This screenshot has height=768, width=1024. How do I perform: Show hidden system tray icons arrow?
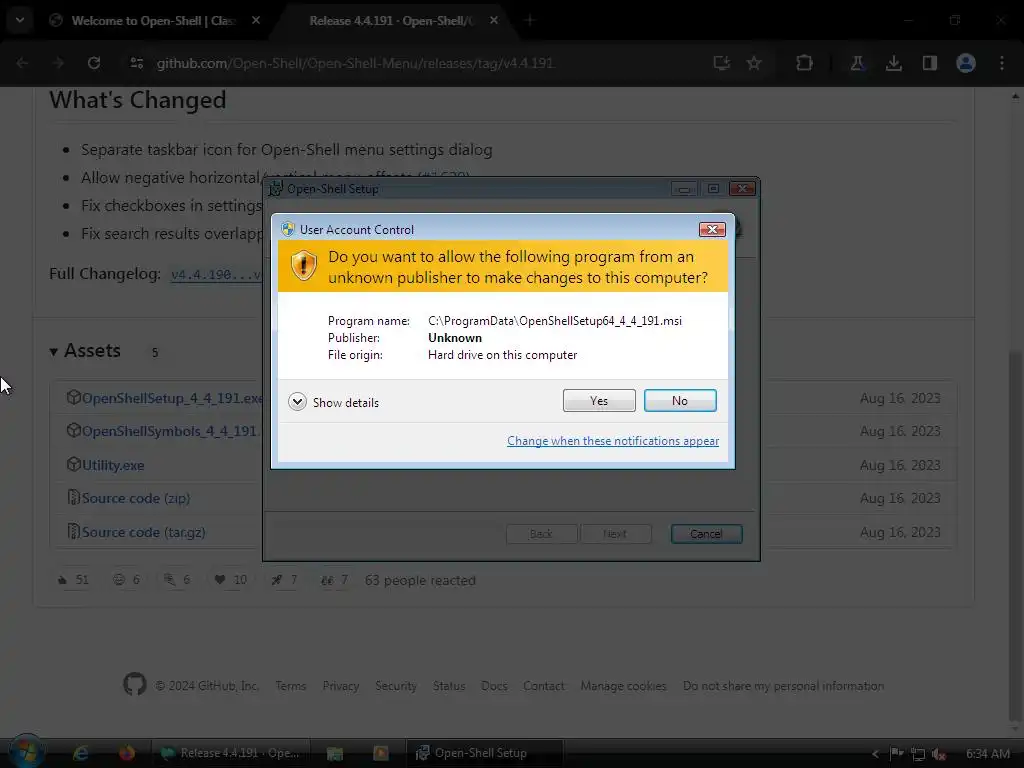pos(875,754)
